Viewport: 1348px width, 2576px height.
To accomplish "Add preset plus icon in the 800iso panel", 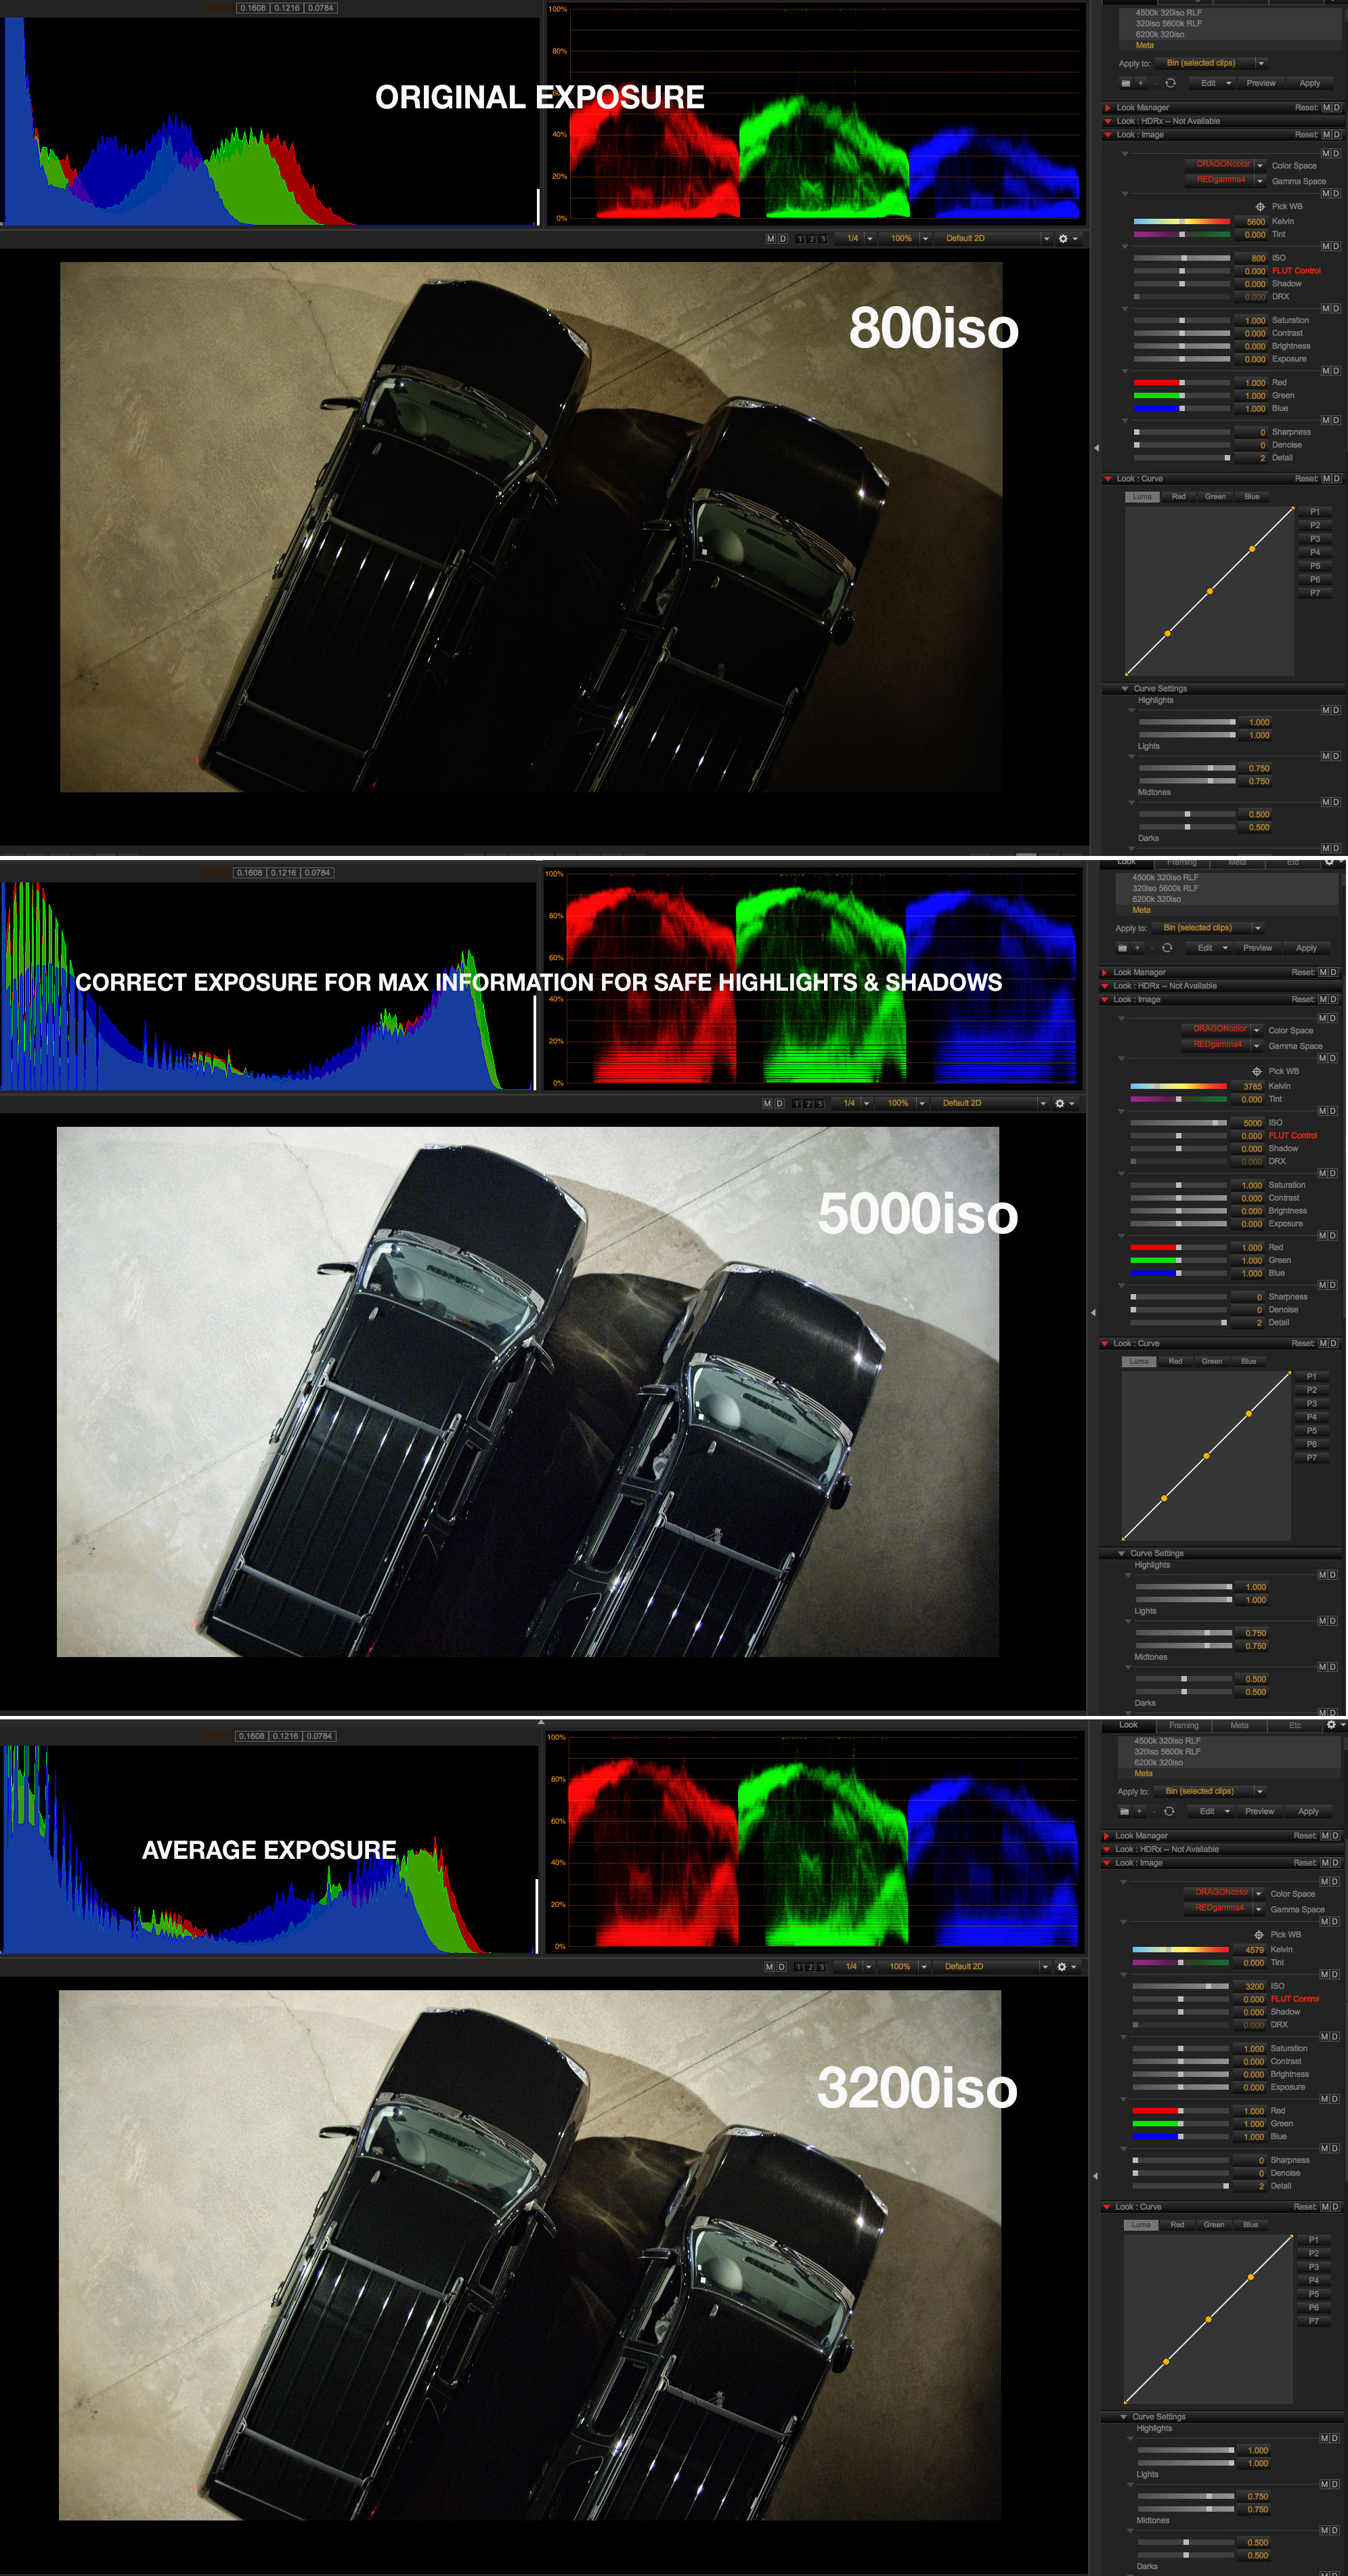I will coord(1141,83).
